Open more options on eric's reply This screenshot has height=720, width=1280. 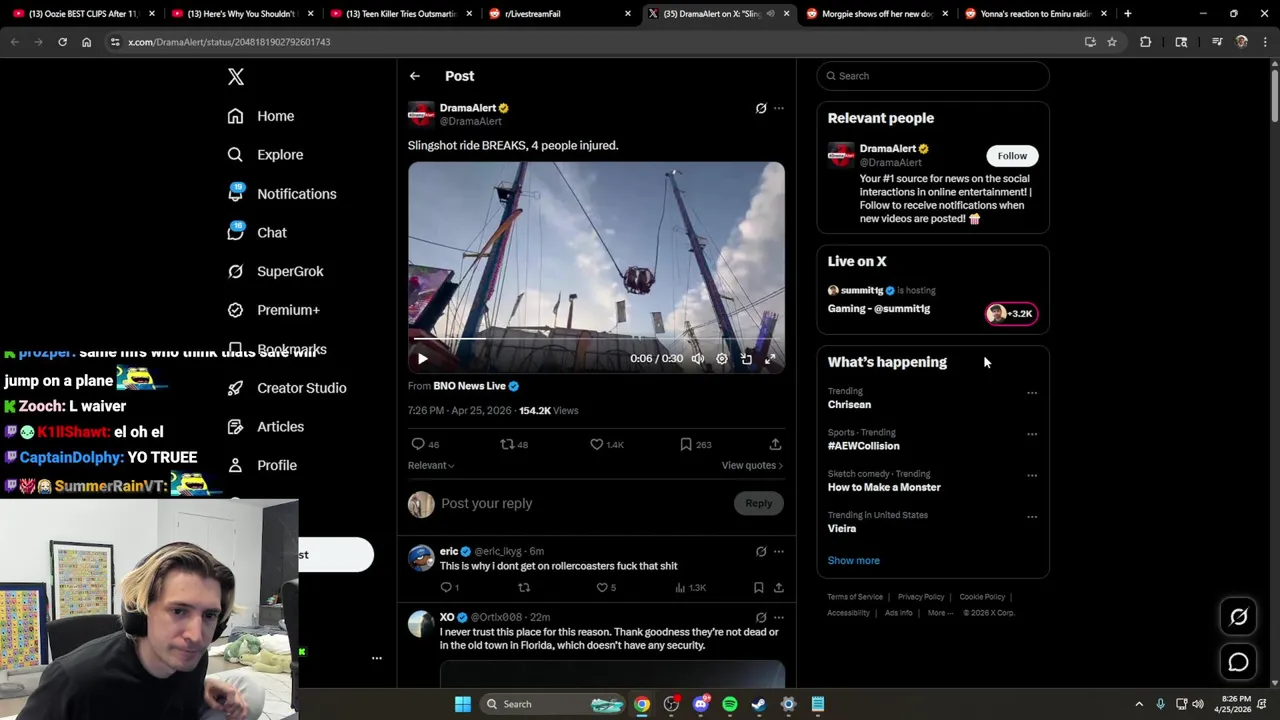click(x=779, y=551)
